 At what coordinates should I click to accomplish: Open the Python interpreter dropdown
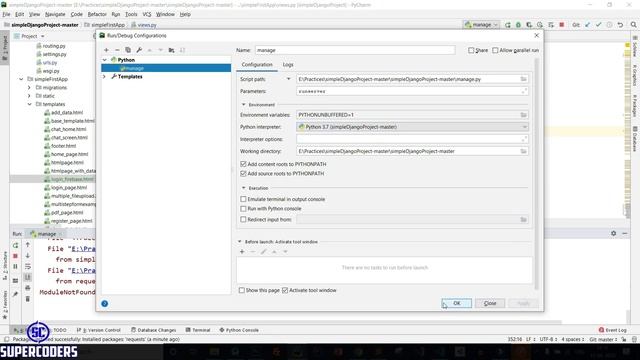[x=524, y=127]
